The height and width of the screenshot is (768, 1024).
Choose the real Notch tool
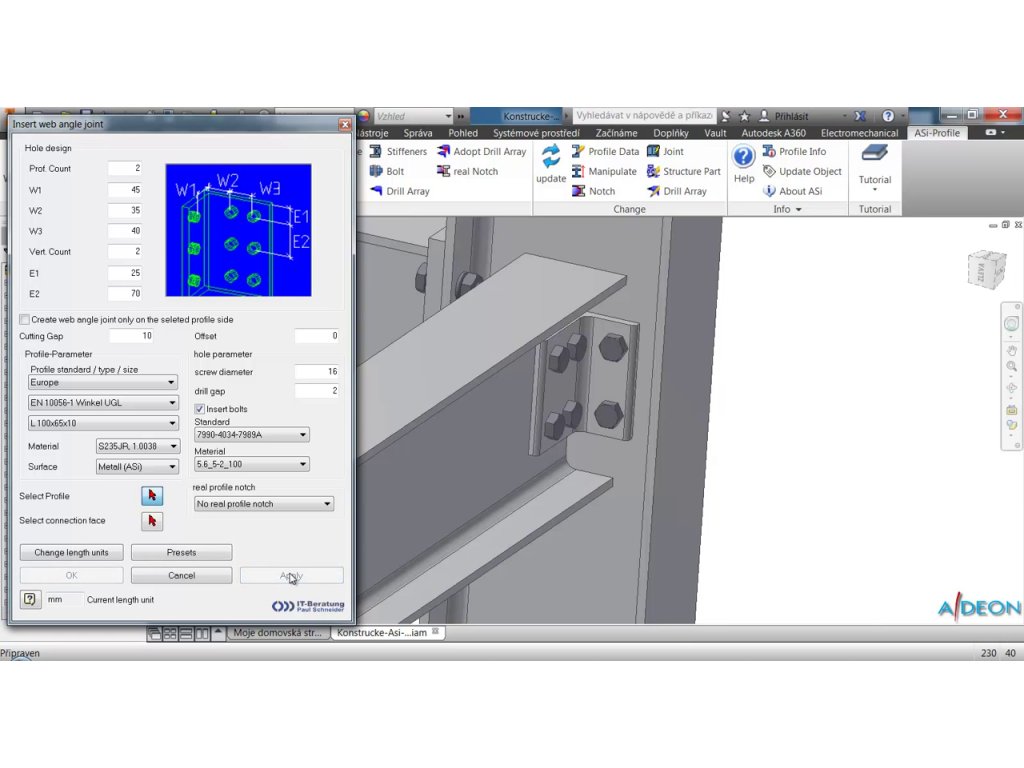click(468, 171)
